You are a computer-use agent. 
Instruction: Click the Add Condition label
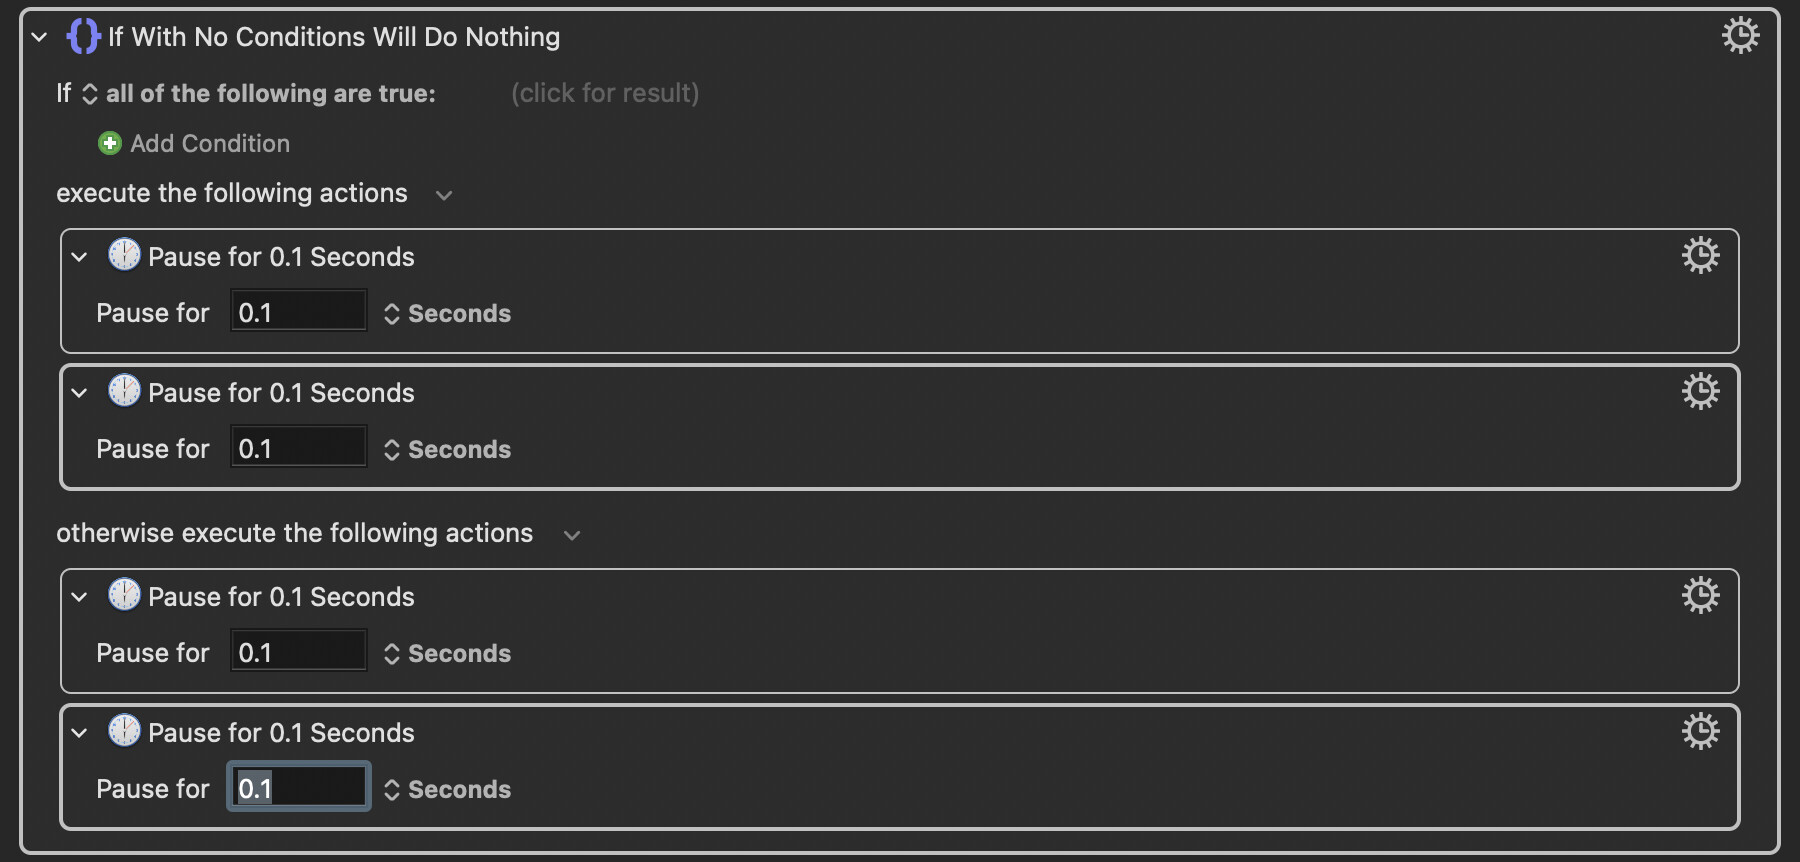click(x=210, y=144)
